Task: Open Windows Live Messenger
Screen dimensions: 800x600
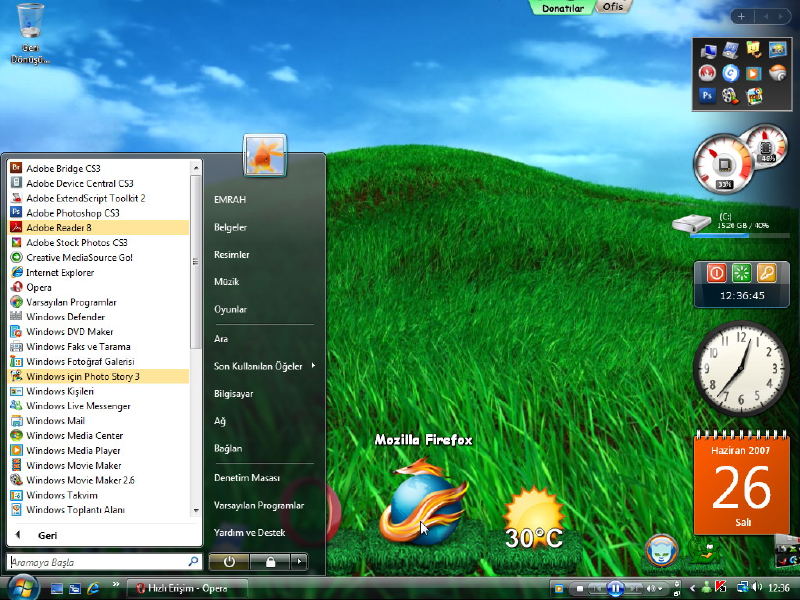Action: coord(98,406)
